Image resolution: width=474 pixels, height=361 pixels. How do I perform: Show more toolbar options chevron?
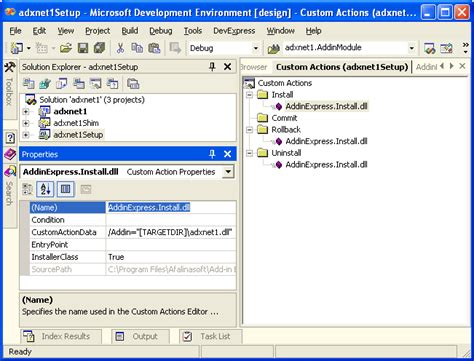point(466,48)
